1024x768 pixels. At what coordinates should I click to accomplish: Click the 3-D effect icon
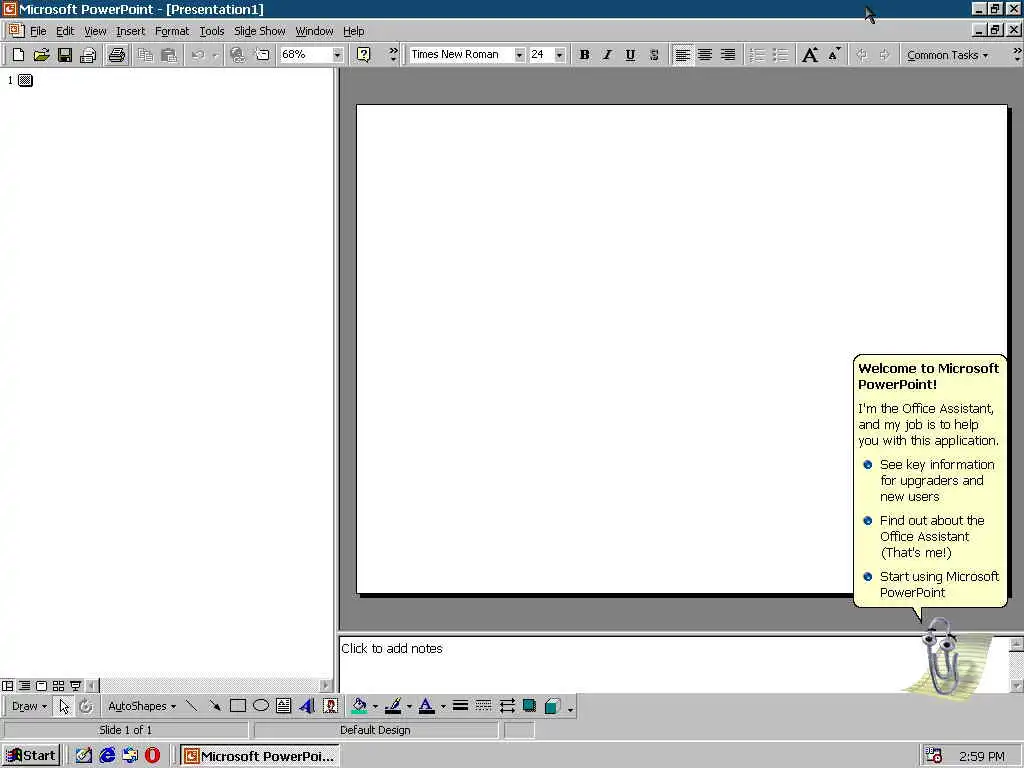click(x=552, y=705)
